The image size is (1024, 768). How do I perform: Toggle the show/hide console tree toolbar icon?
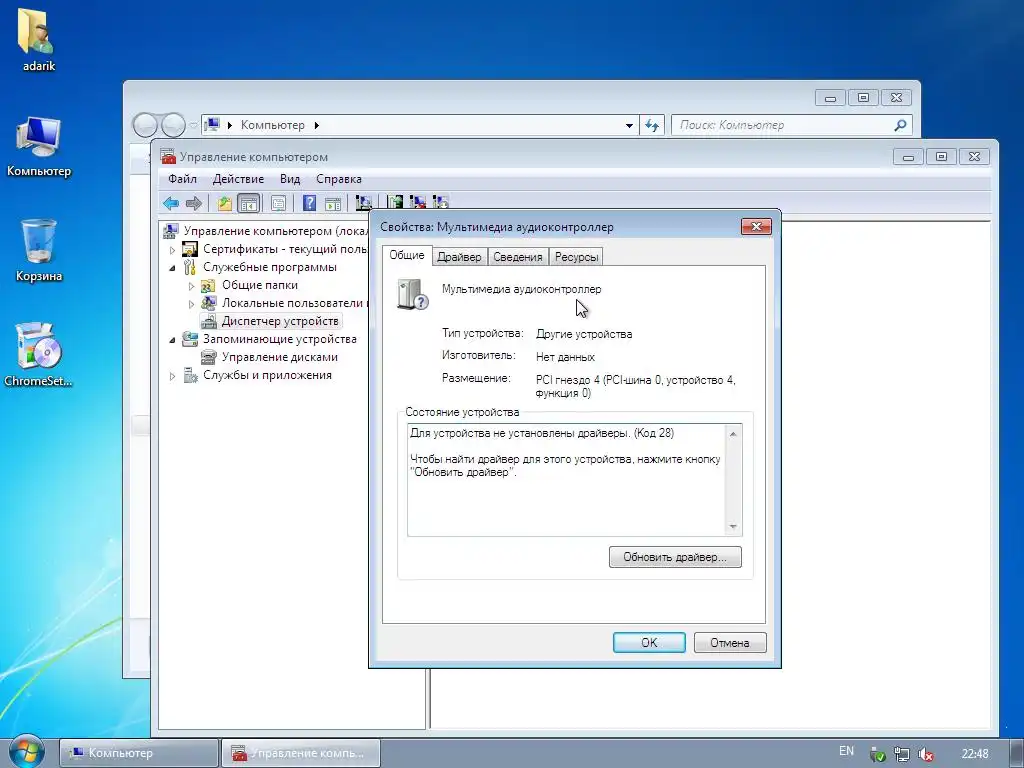249,203
